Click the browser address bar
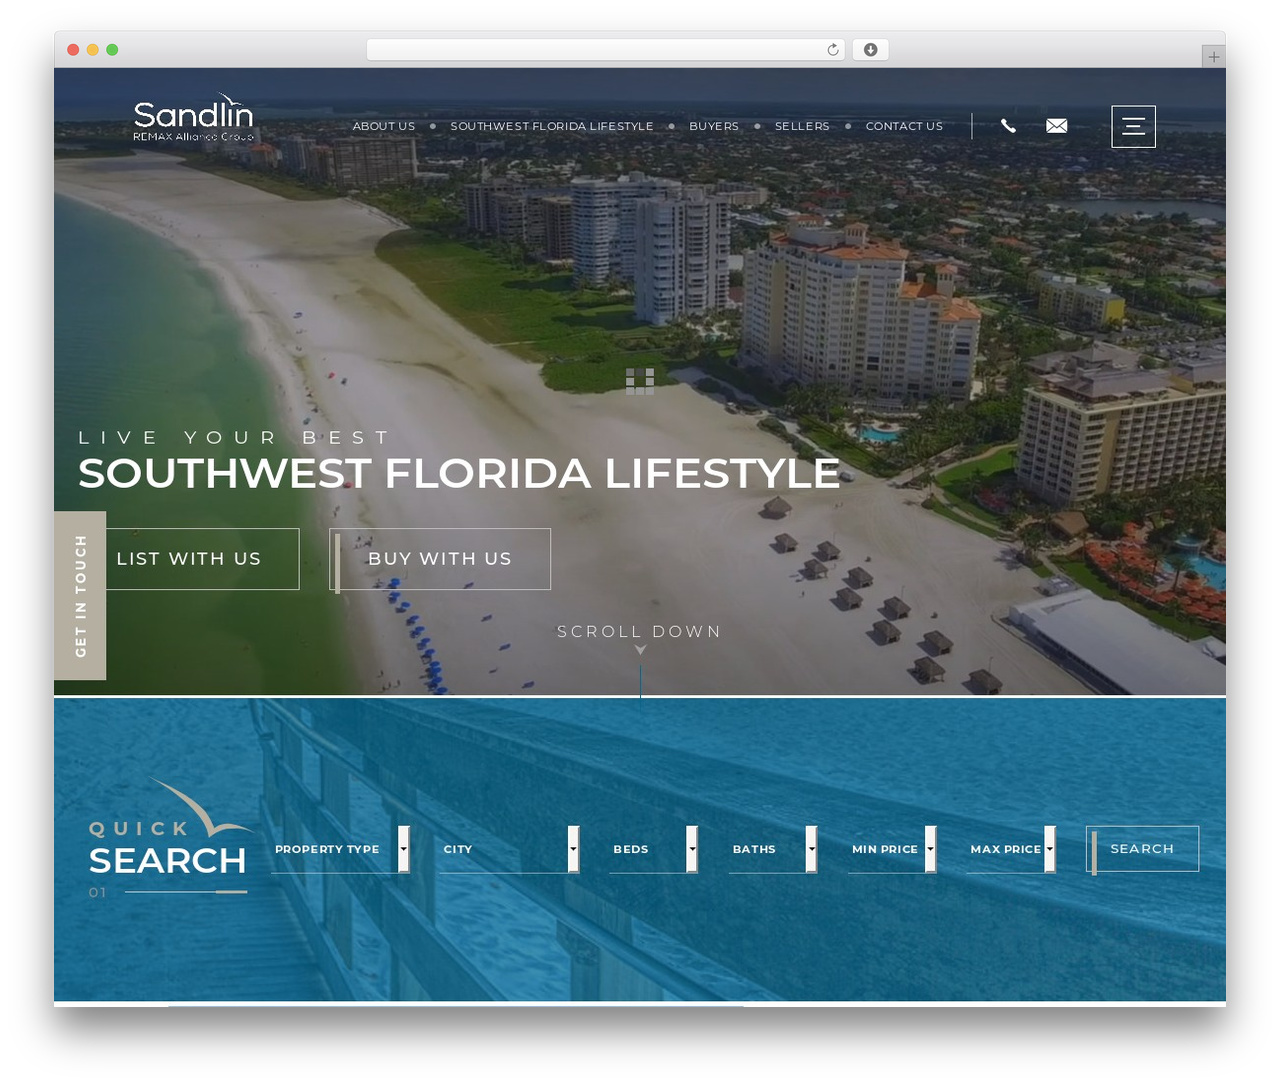 (606, 50)
